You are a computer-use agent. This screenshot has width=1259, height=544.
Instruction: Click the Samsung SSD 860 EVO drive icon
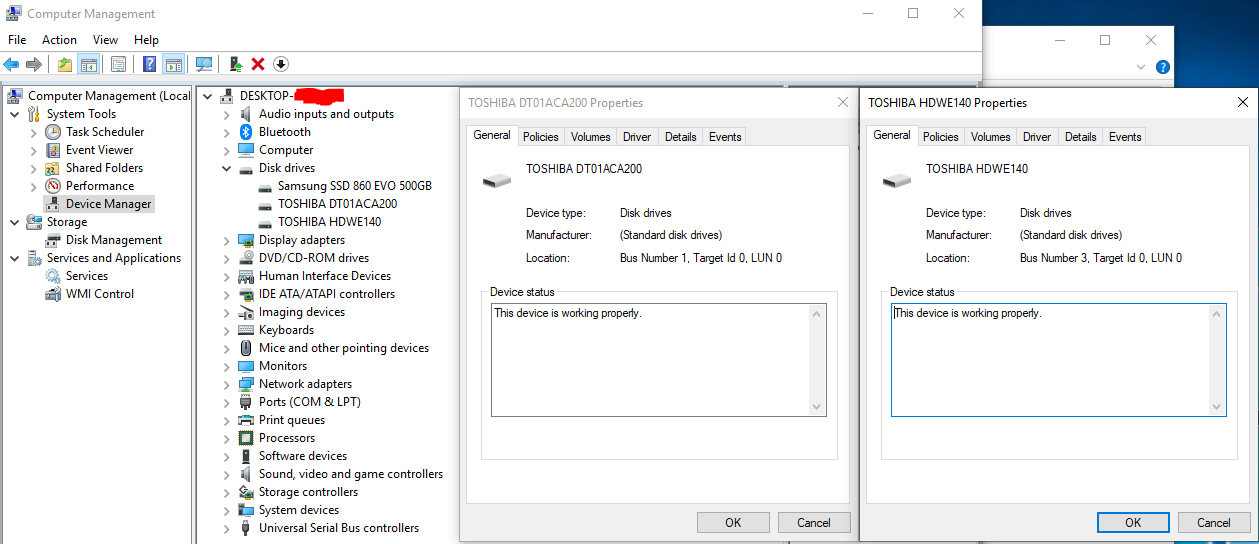tap(265, 186)
